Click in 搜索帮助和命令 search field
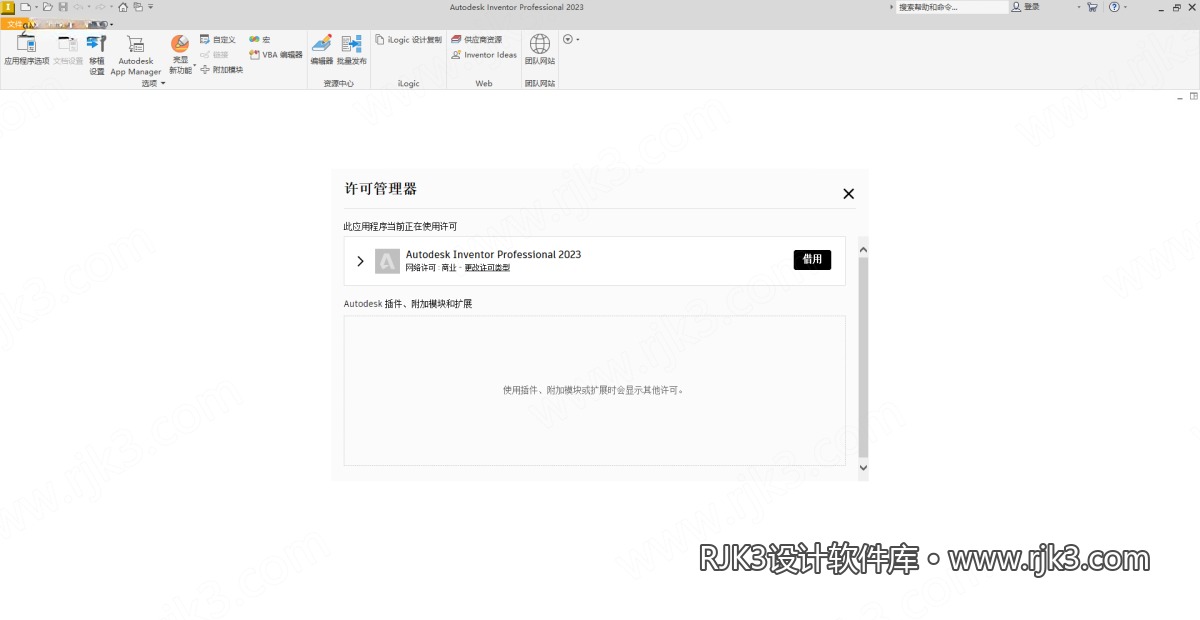 coord(952,7)
